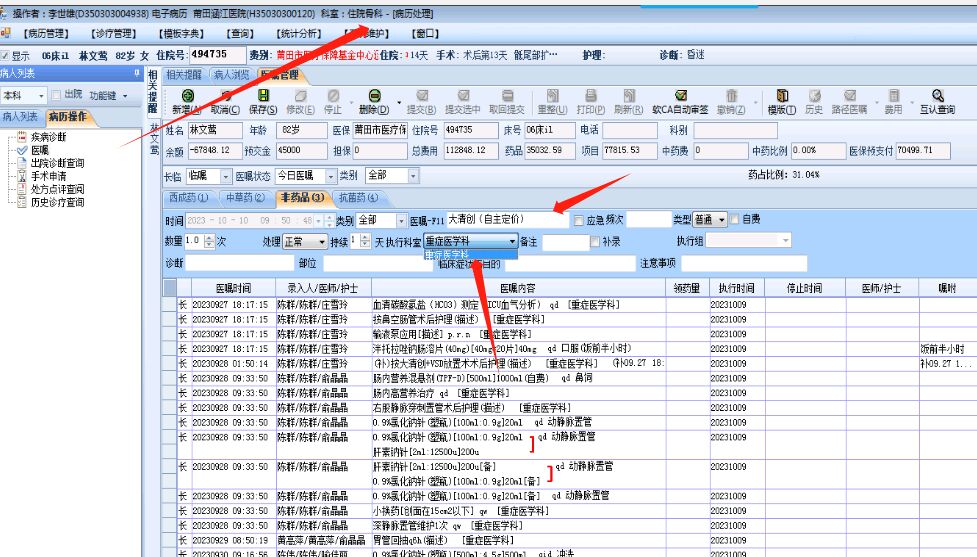This screenshot has width=977, height=557.
Task: Click the 撤销(Z) undo trash icon
Action: click(x=732, y=96)
